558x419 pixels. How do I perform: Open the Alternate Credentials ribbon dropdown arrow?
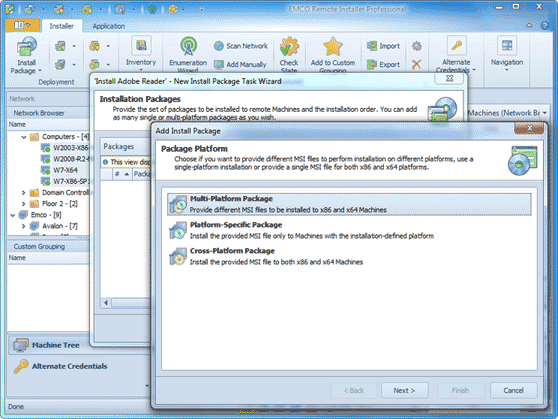tap(474, 69)
